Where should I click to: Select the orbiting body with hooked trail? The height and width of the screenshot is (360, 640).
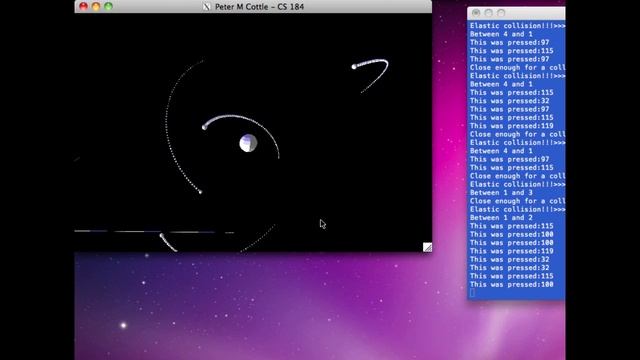click(354, 67)
